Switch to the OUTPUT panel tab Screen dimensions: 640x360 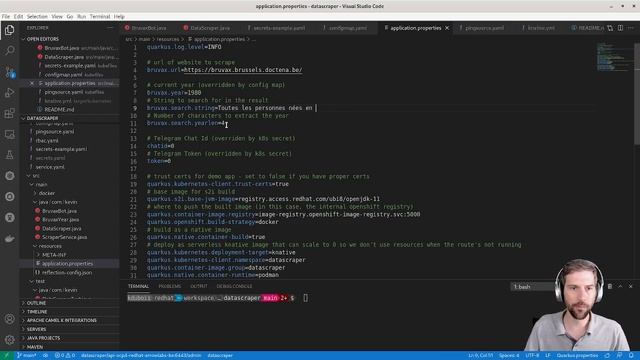(x=199, y=287)
